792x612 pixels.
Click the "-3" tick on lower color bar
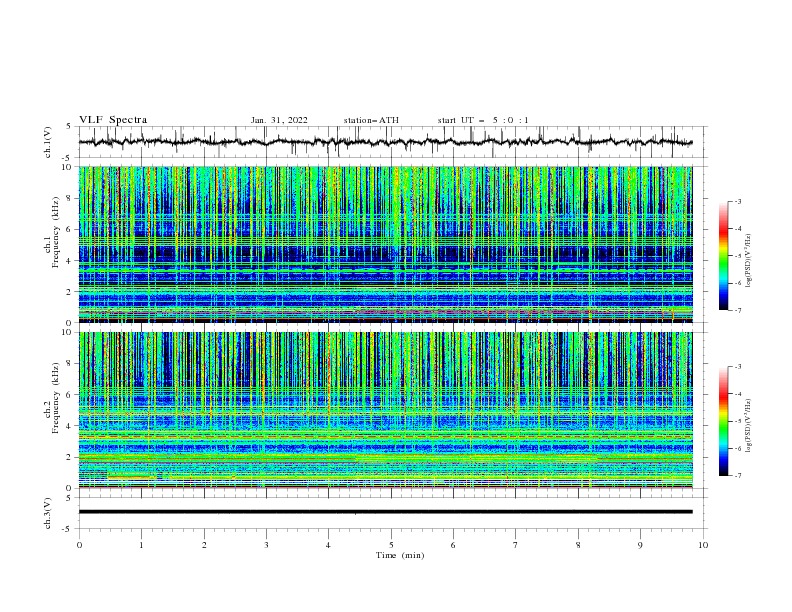click(x=738, y=367)
